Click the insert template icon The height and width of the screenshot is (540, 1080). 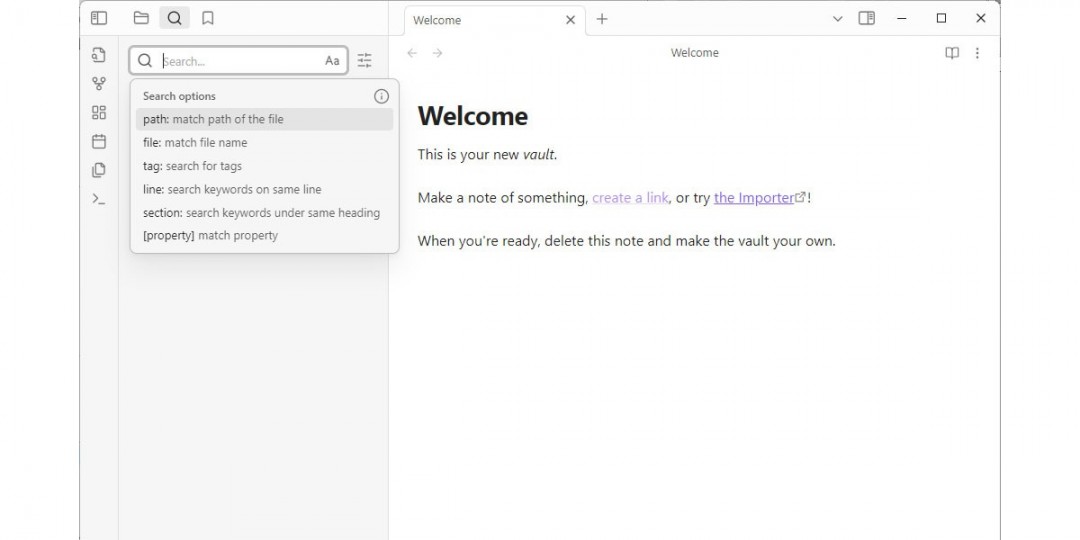[x=99, y=170]
